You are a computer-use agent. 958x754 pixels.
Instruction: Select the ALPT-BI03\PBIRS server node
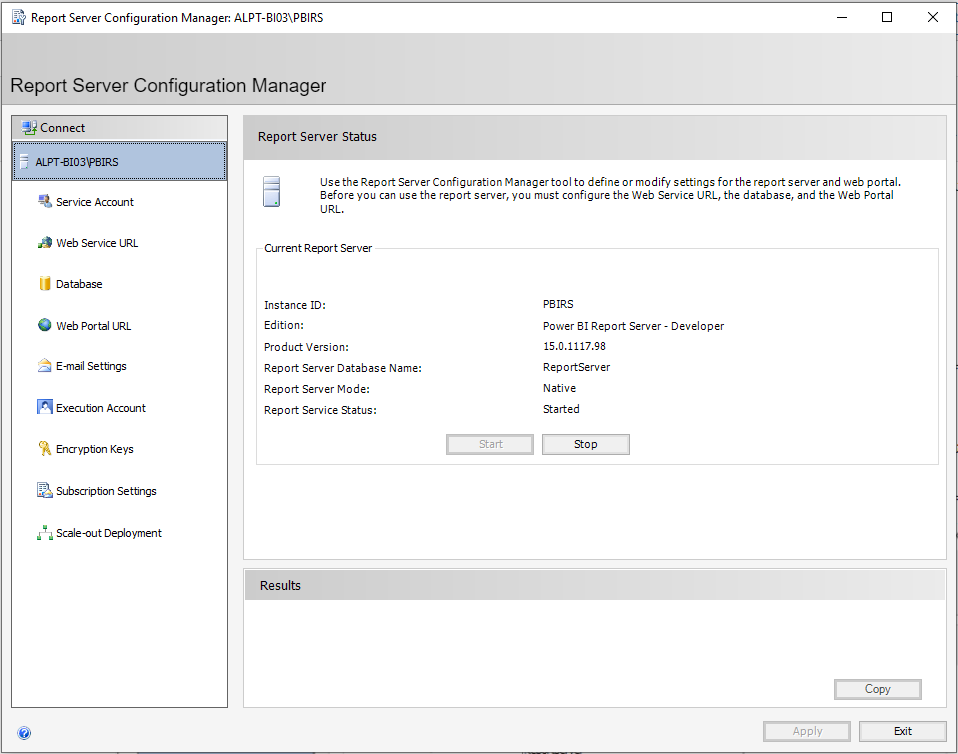point(119,161)
